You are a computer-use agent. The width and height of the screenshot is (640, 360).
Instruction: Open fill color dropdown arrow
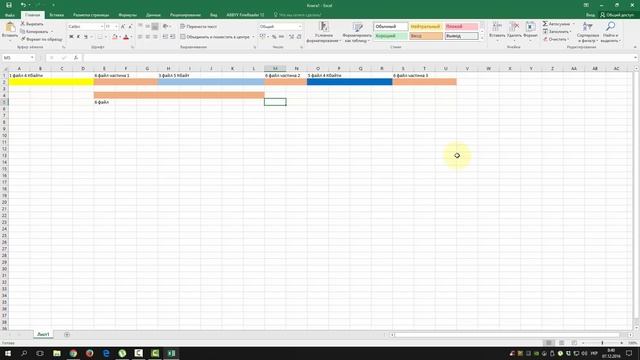[120, 37]
